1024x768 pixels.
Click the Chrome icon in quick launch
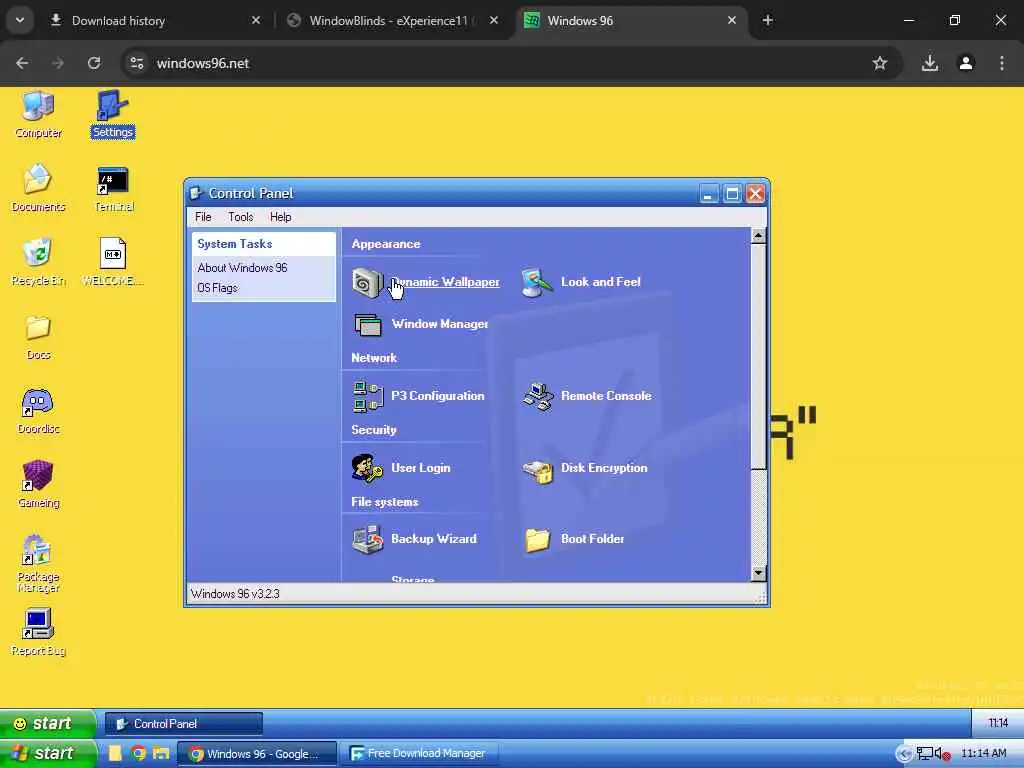(x=138, y=753)
